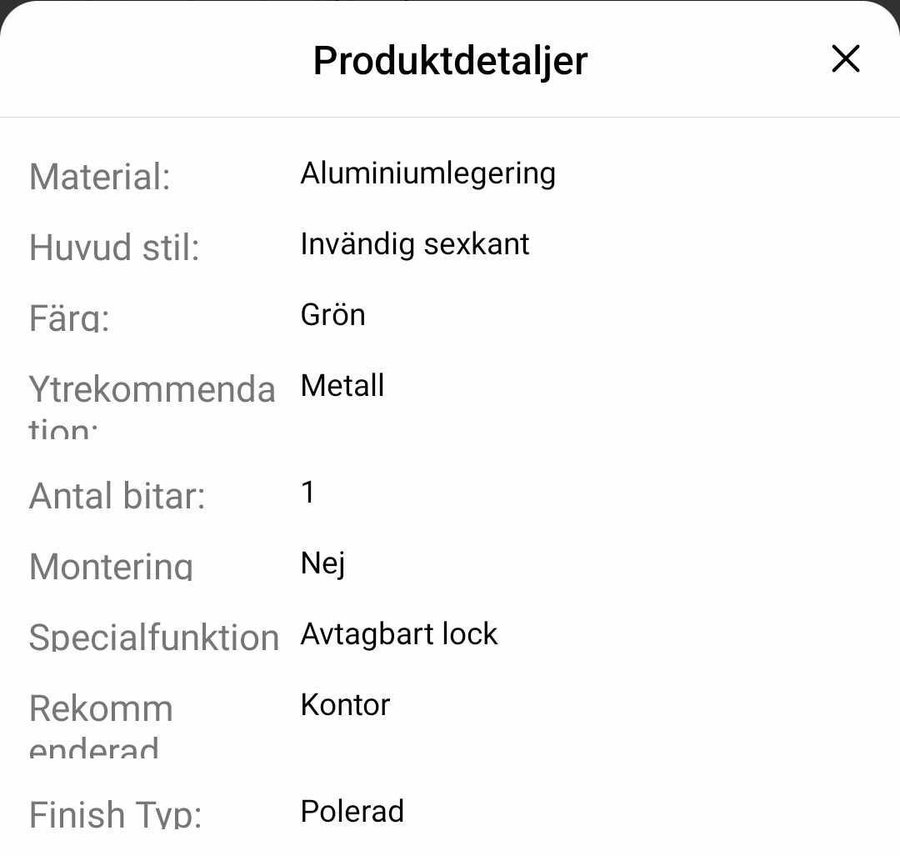Select the Material label
The width and height of the screenshot is (900, 856).
tap(100, 177)
